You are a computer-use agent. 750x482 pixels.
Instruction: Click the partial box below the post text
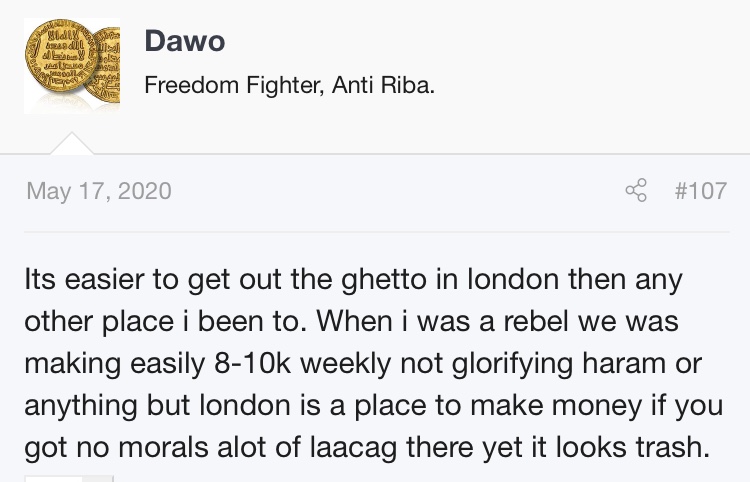(x=68, y=478)
